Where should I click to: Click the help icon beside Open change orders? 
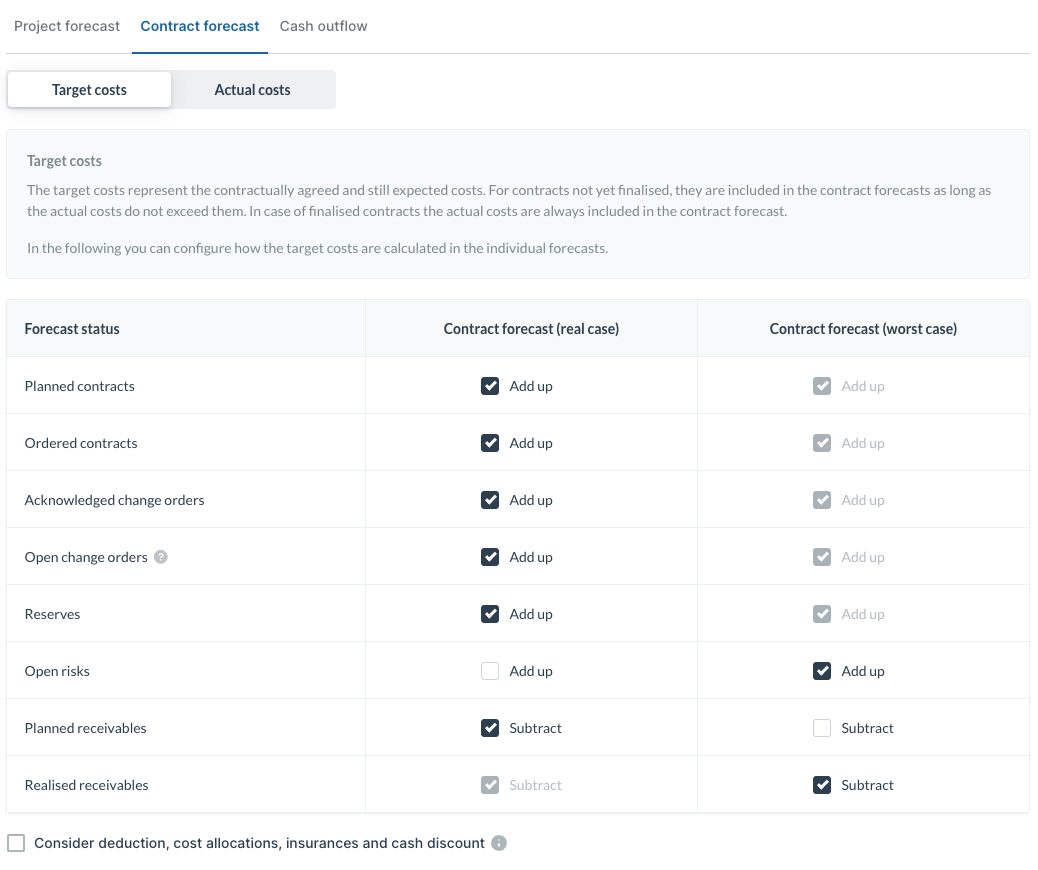click(x=161, y=557)
